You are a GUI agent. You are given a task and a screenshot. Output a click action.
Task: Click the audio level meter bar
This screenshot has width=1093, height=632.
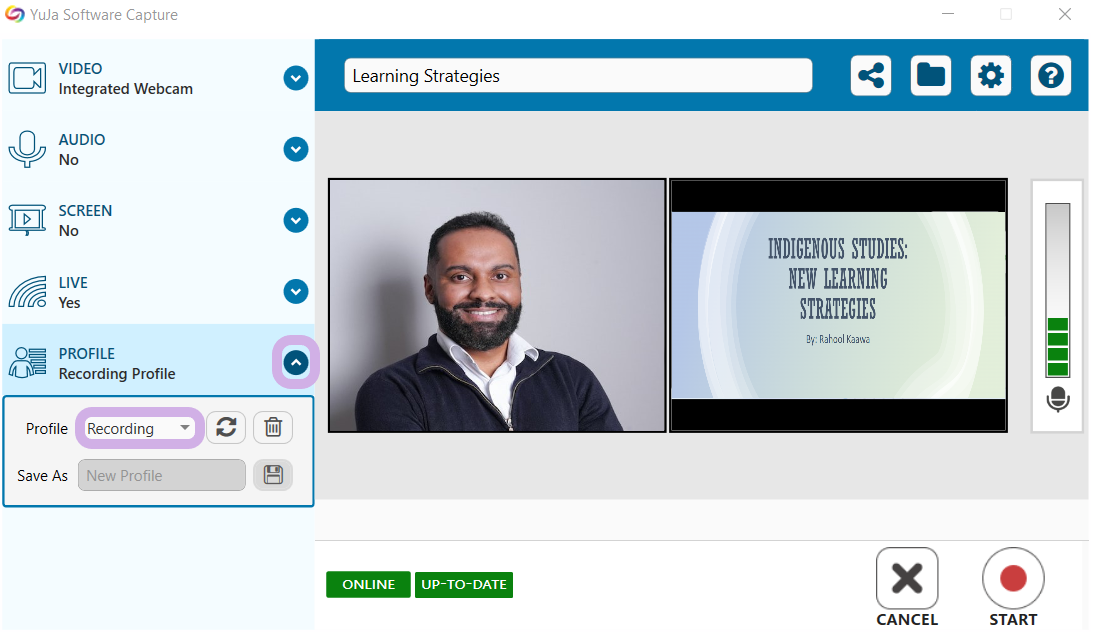coord(1057,290)
